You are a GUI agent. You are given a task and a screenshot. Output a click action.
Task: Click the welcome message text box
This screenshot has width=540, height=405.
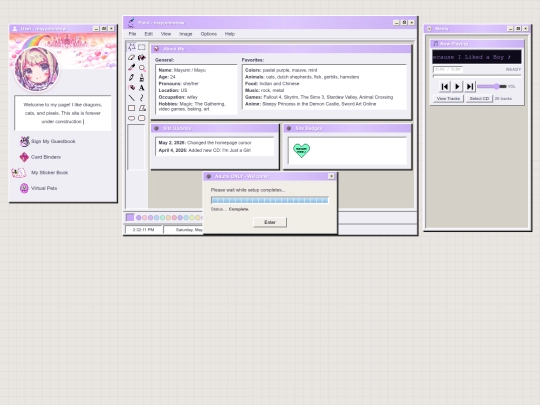63,113
